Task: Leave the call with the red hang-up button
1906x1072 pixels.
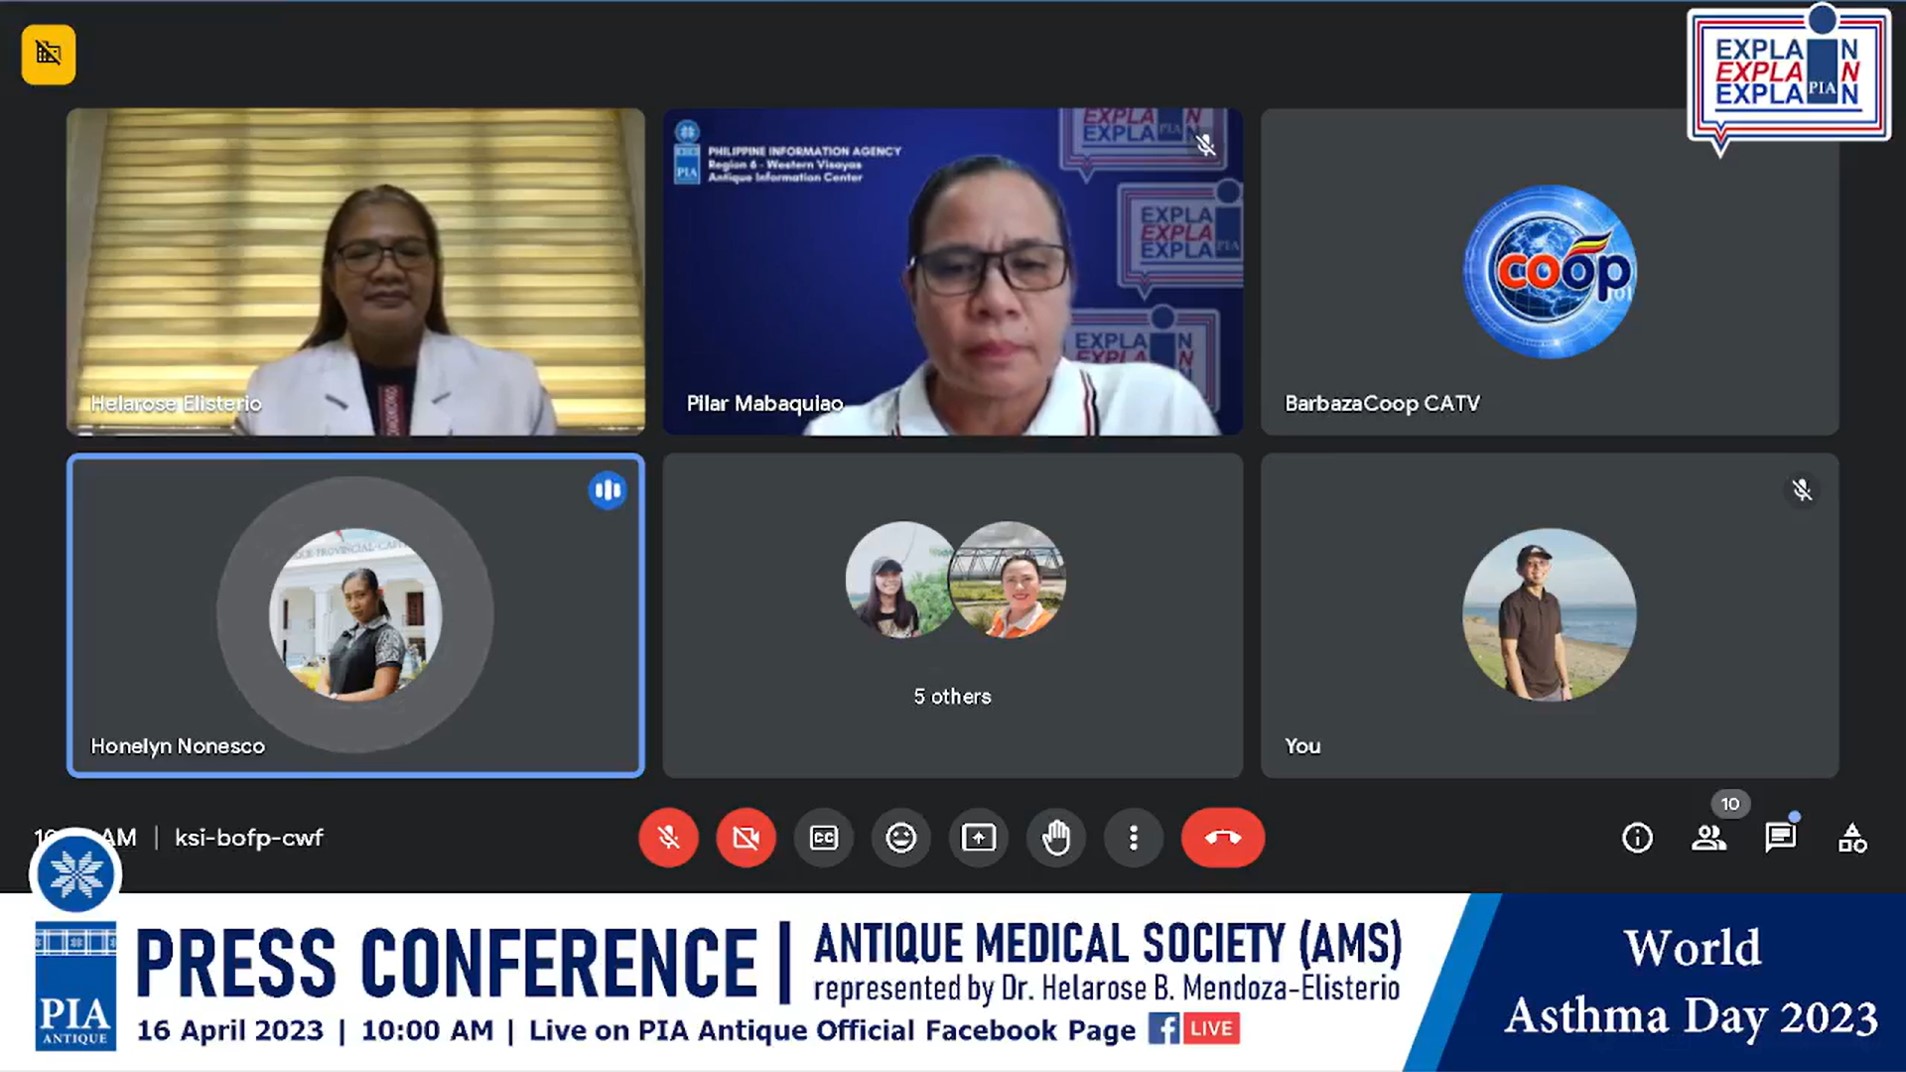Action: coord(1222,837)
